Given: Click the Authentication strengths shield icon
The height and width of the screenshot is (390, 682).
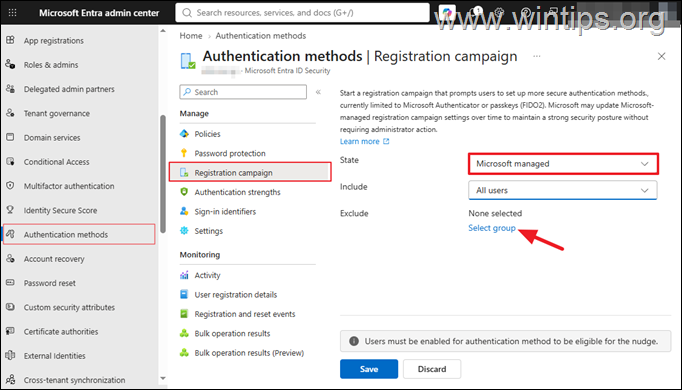Looking at the screenshot, I should click(x=184, y=192).
